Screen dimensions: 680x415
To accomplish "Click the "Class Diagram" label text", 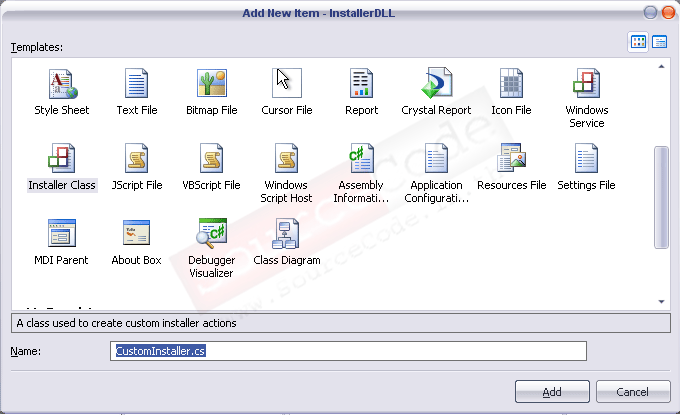I will tap(287, 260).
